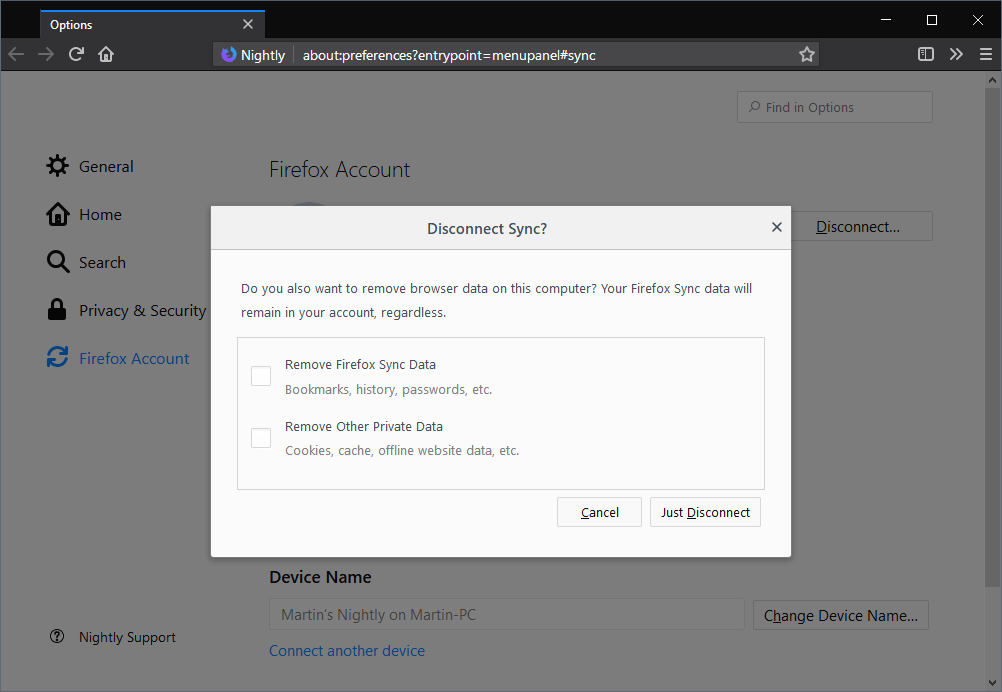Go forward using the forward arrow

tap(46, 54)
